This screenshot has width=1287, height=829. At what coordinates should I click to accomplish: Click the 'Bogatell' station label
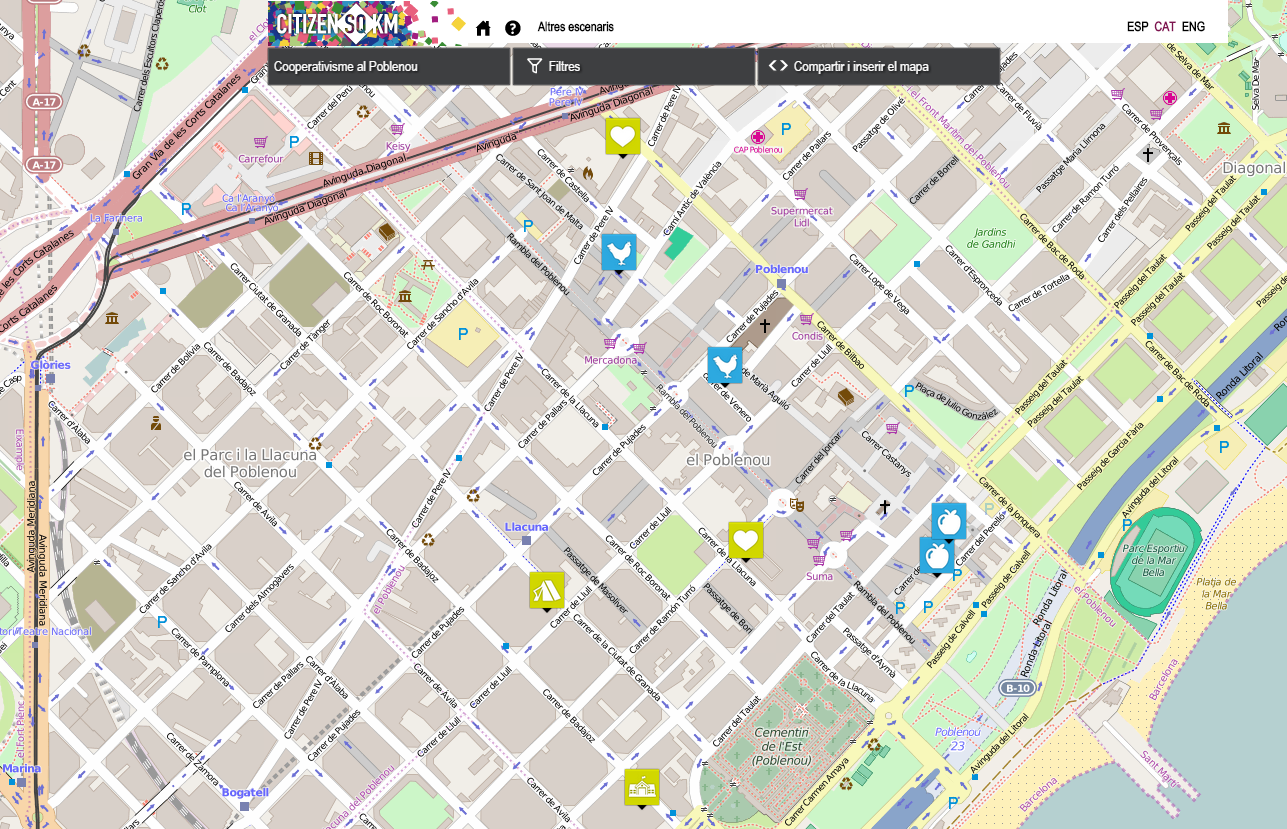click(x=245, y=792)
